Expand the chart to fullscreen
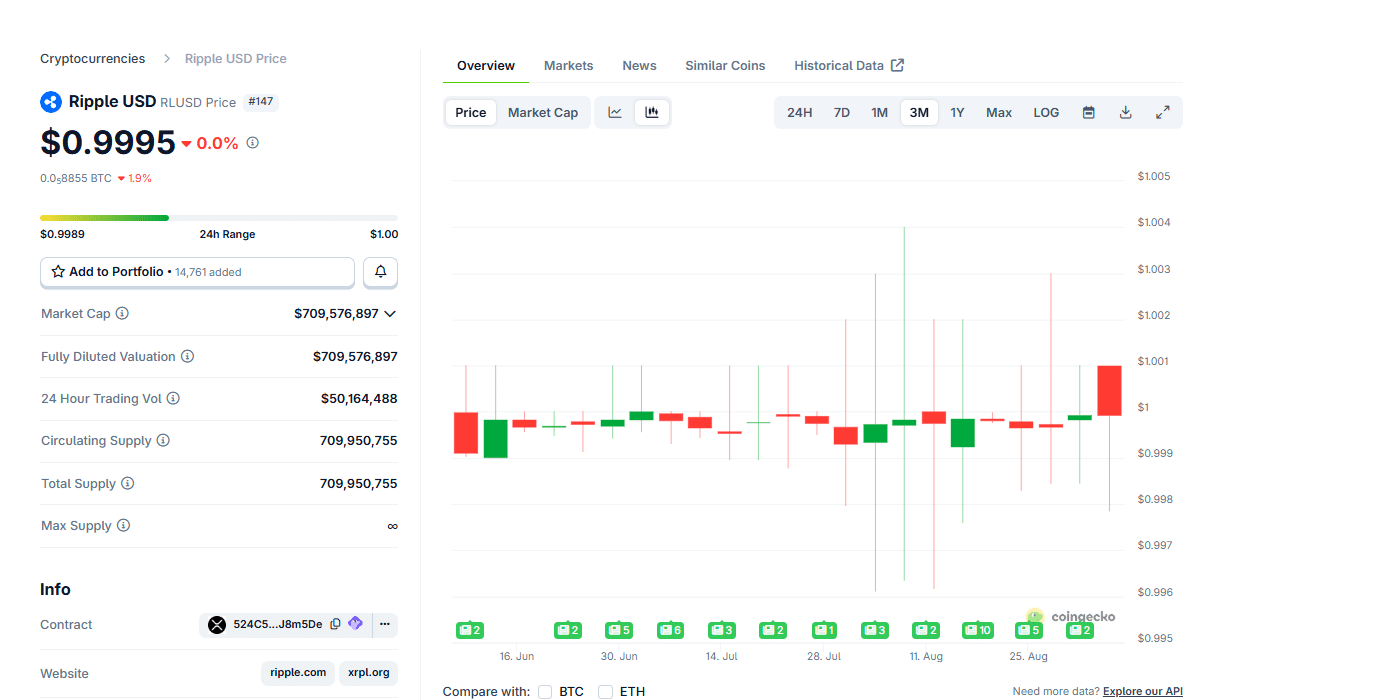Screen dimensions: 1383x700 click(1163, 113)
